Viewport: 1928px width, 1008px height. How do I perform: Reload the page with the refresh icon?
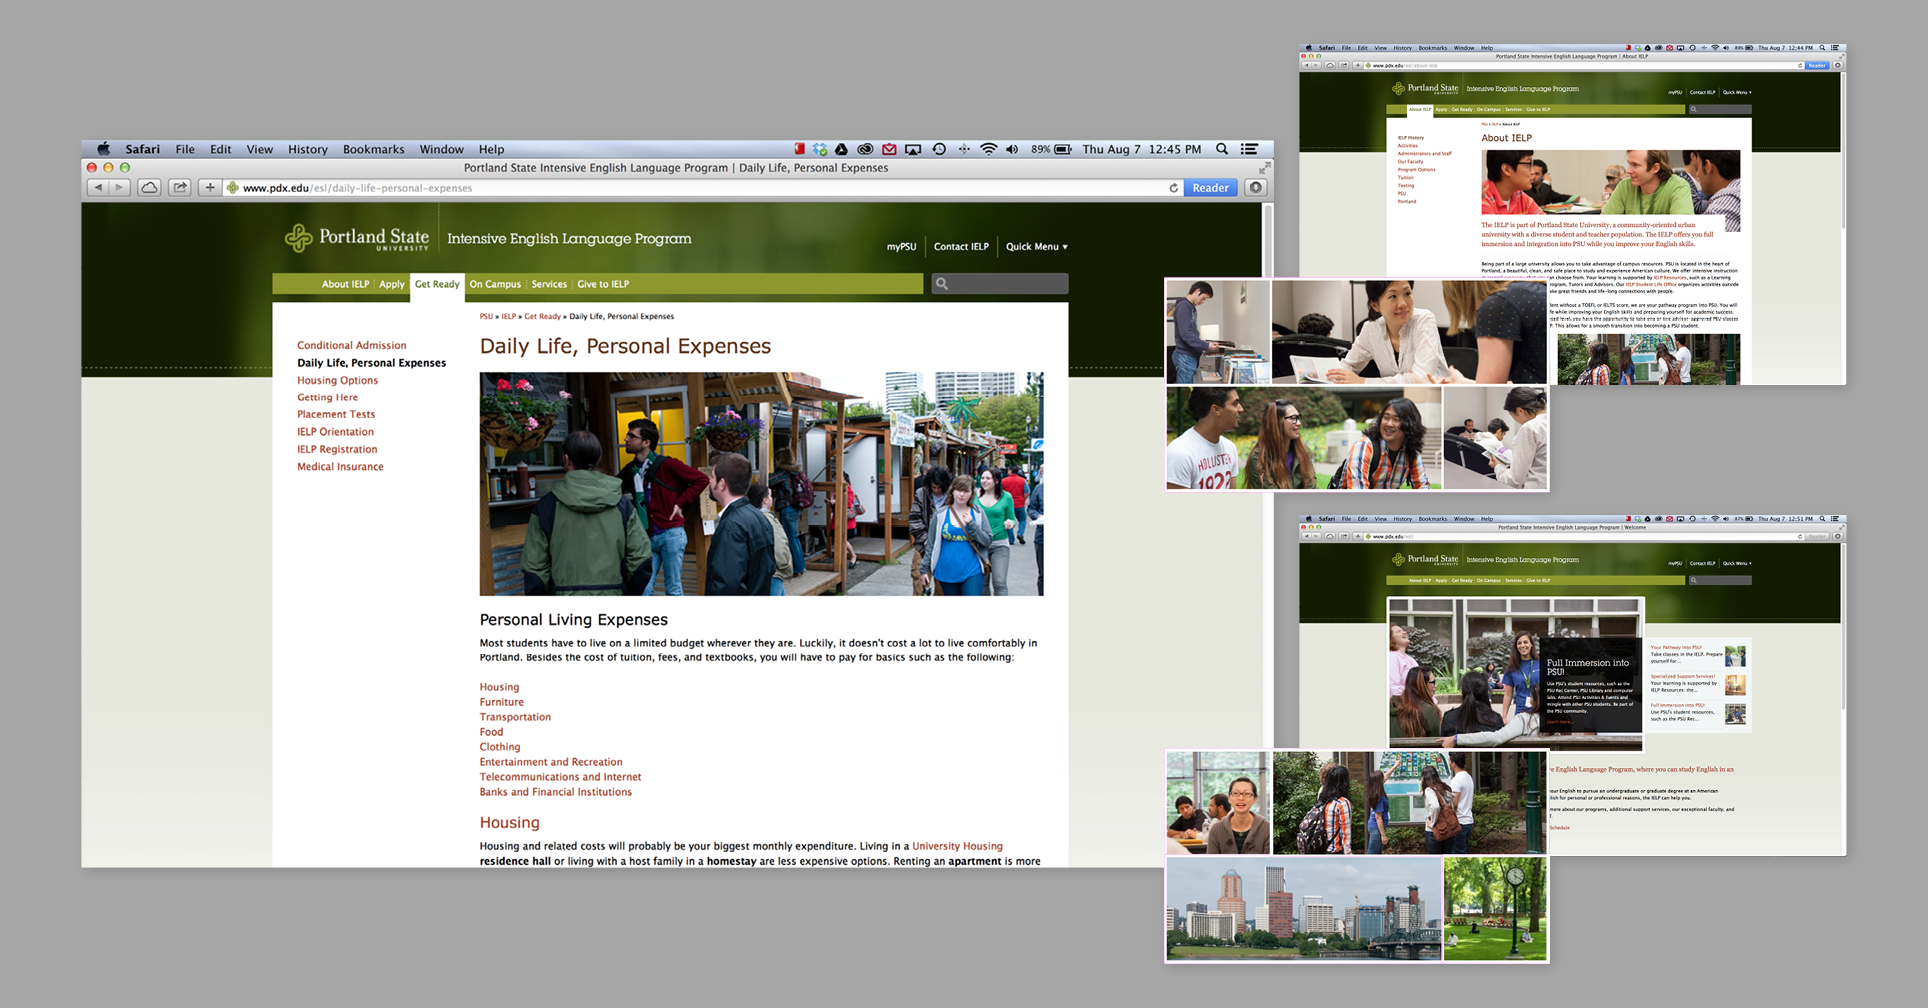(1173, 188)
